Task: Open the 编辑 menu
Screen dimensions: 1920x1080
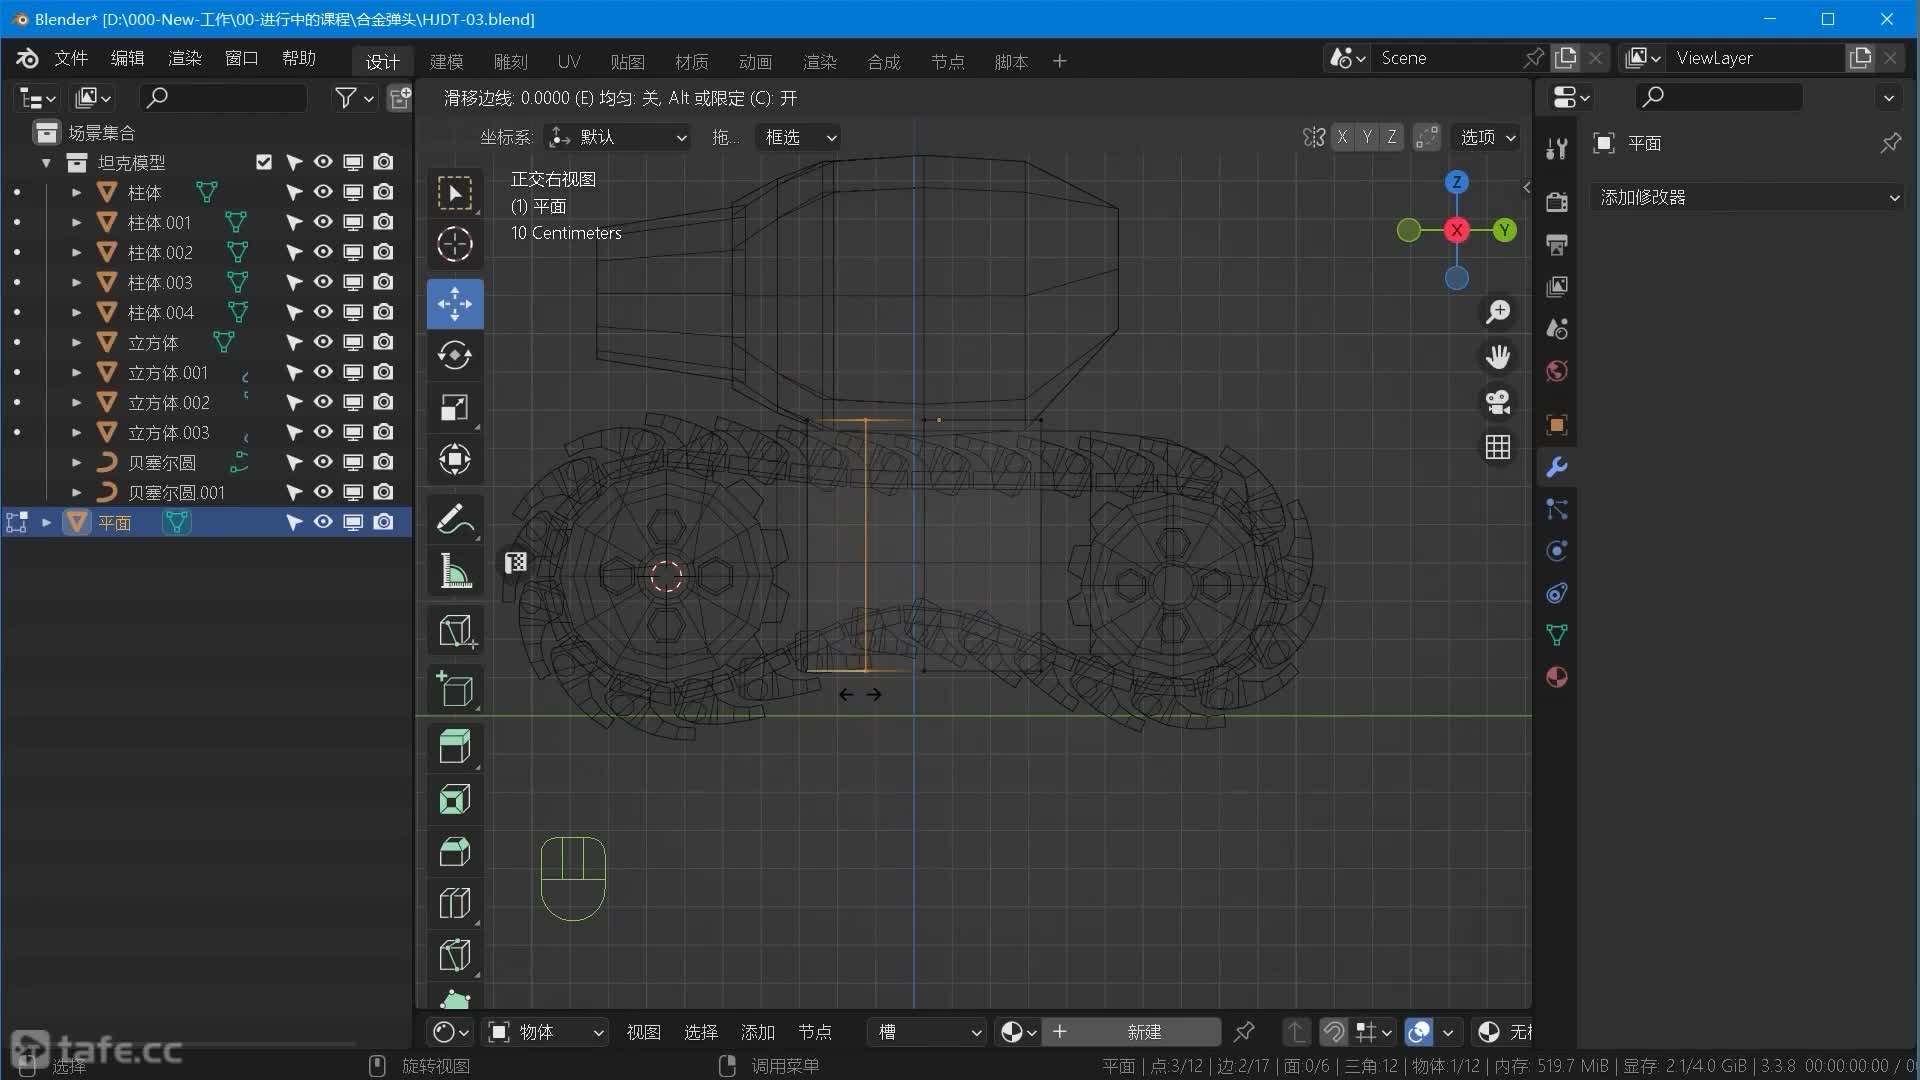Action: point(127,58)
